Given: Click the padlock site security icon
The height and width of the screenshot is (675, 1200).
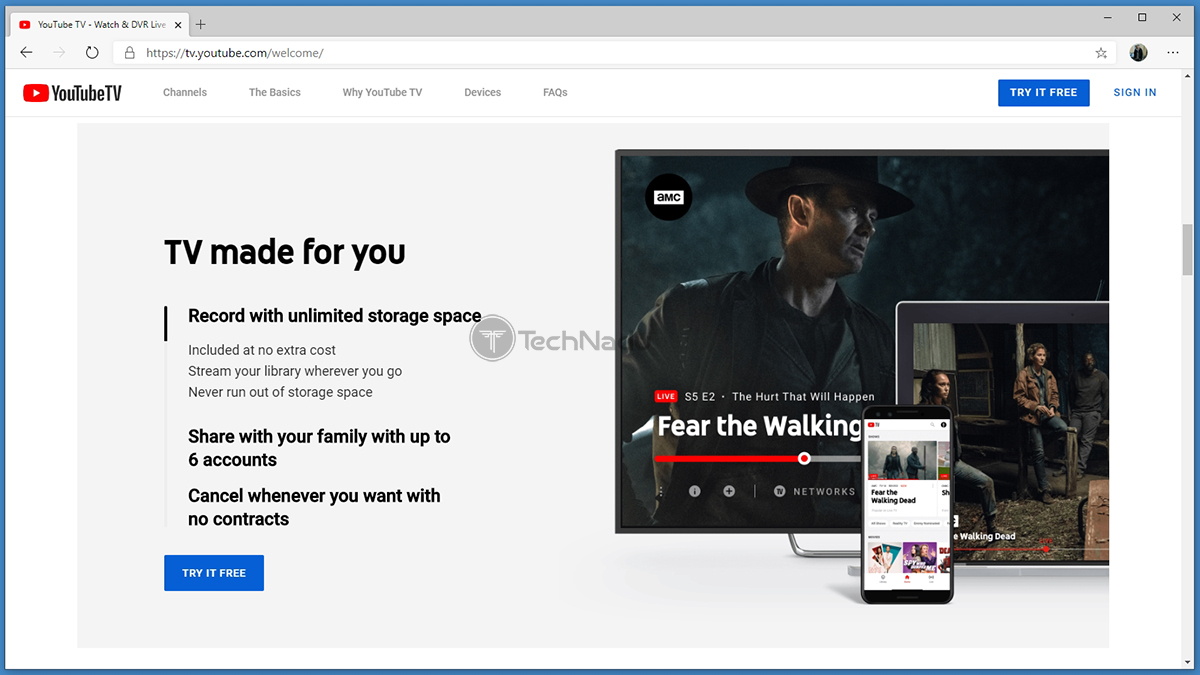Looking at the screenshot, I should coord(130,53).
